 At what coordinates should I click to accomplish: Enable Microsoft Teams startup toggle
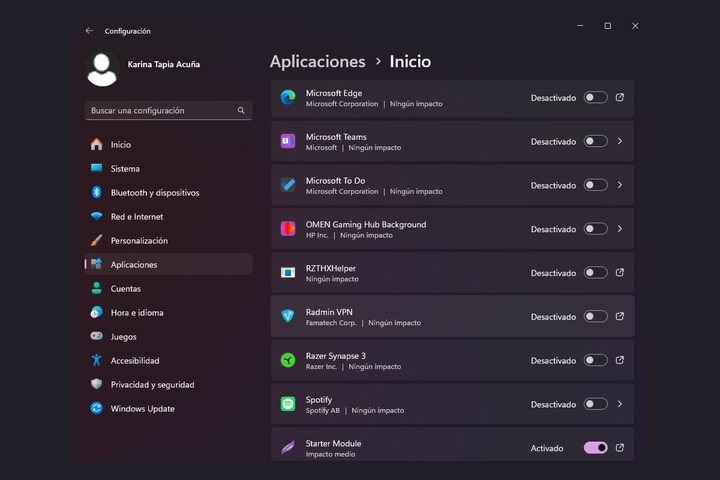[595, 141]
